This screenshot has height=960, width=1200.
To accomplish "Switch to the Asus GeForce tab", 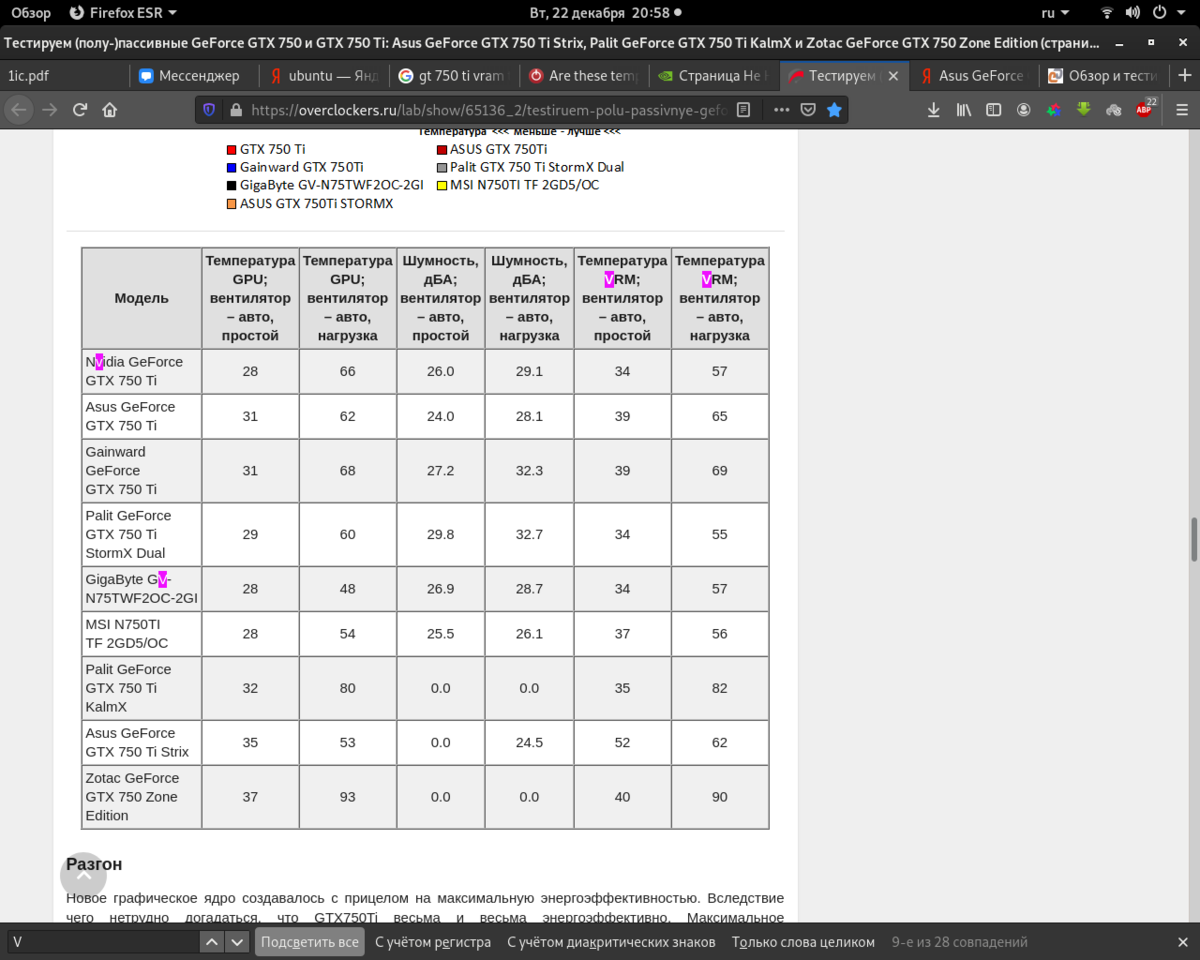I will click(x=974, y=76).
